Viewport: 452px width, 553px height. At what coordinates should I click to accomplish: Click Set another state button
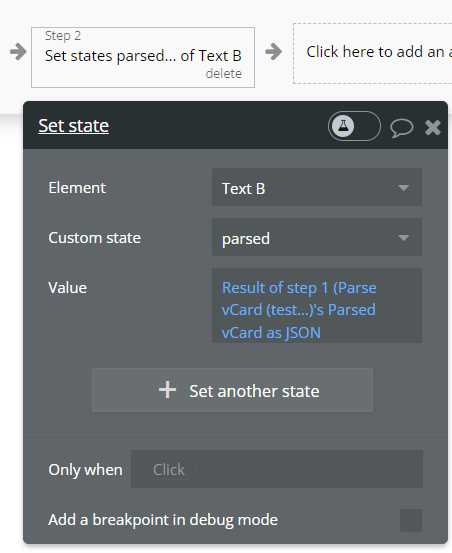pyautogui.click(x=232, y=390)
